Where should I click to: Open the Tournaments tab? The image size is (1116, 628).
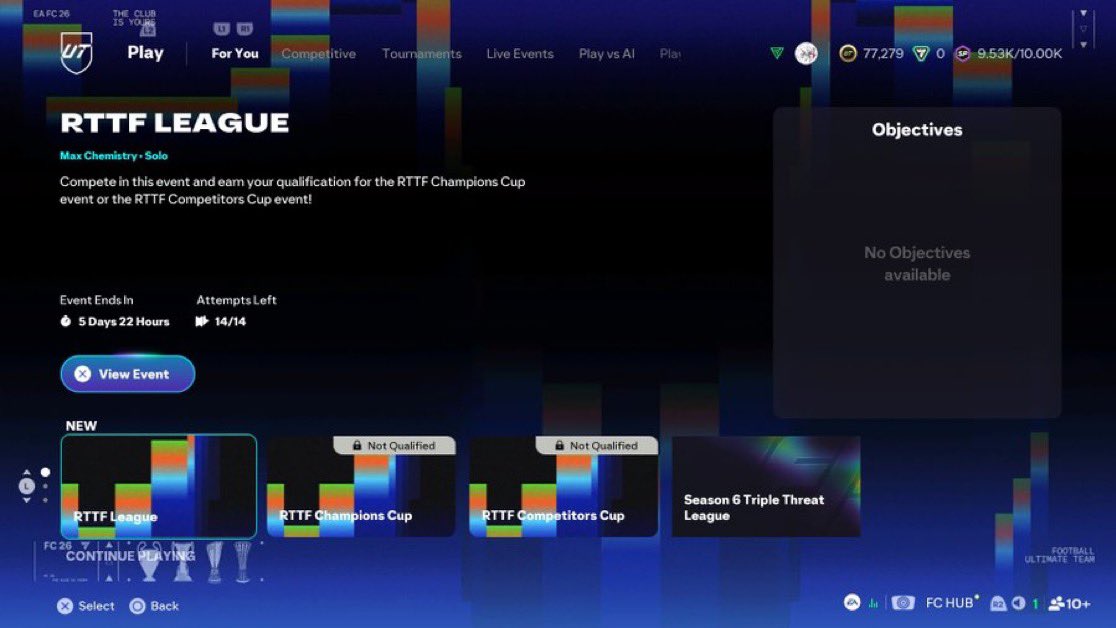[421, 53]
